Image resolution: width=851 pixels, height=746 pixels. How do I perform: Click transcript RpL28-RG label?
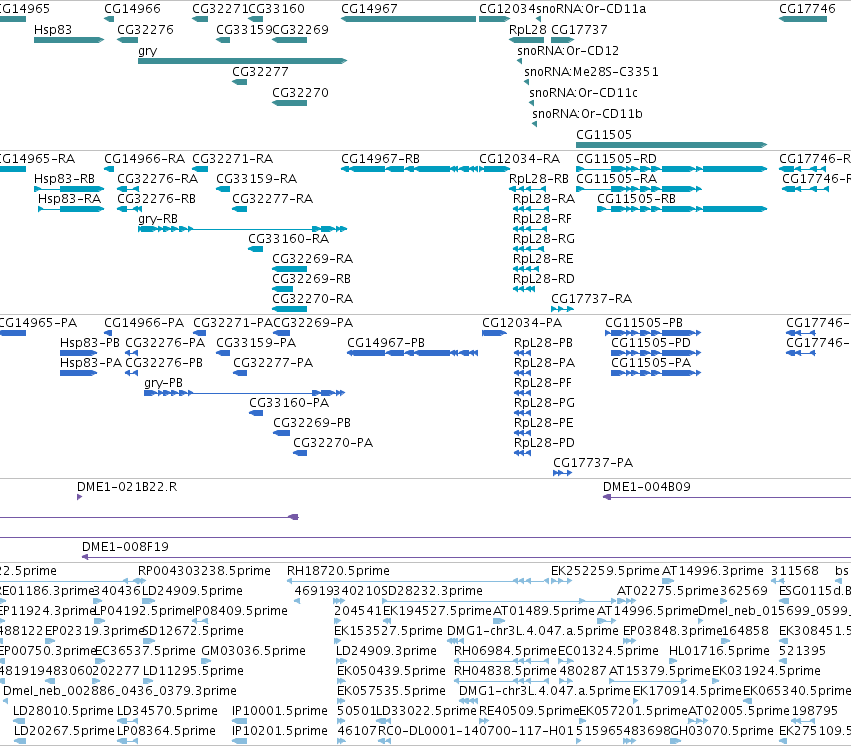coord(544,239)
